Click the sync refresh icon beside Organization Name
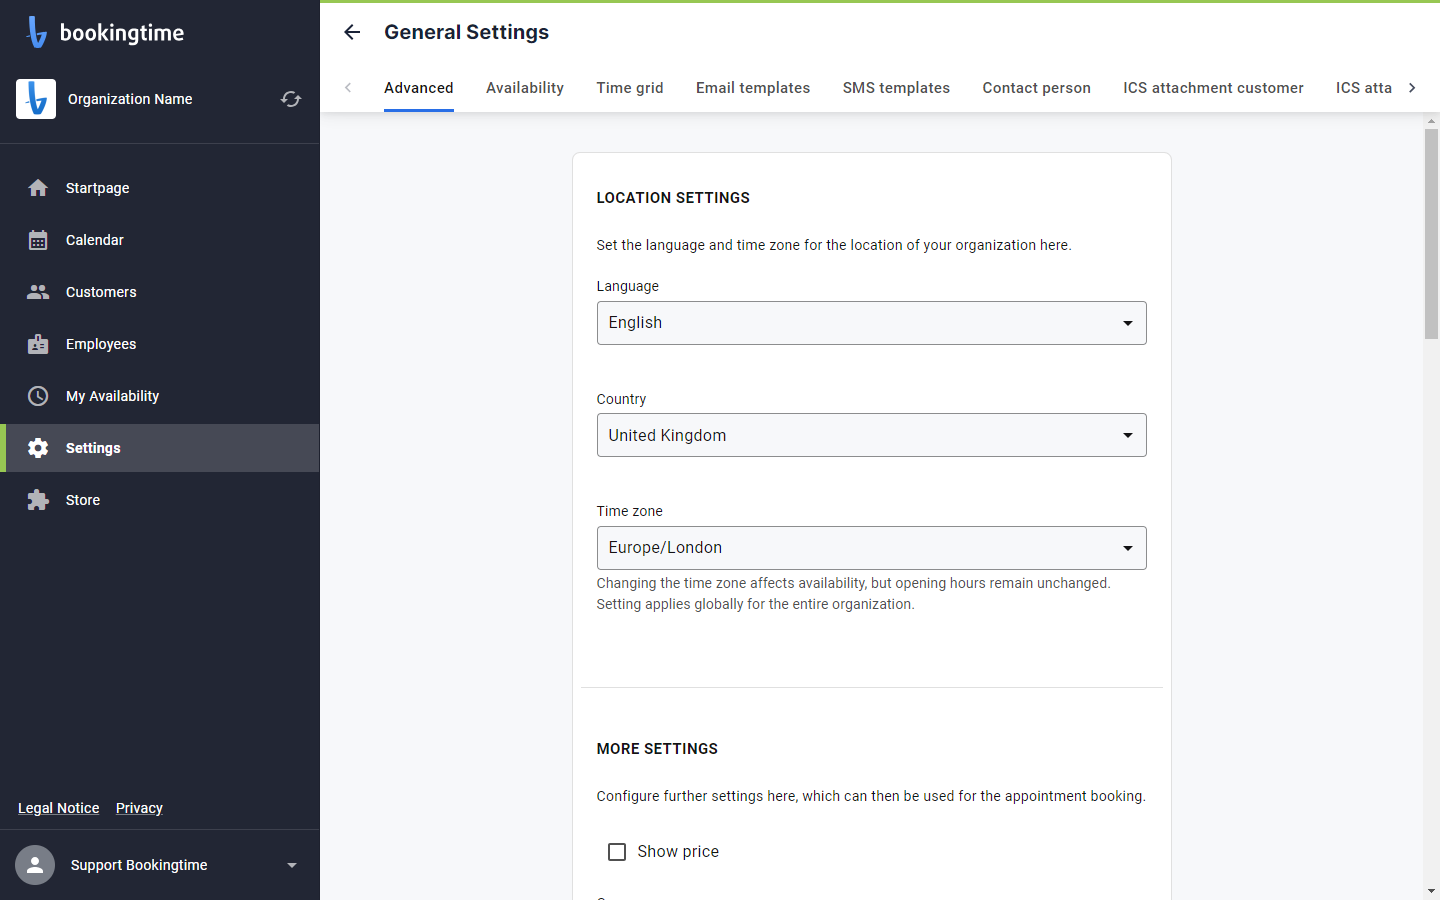Screen dimensions: 1440x900 [x=291, y=99]
